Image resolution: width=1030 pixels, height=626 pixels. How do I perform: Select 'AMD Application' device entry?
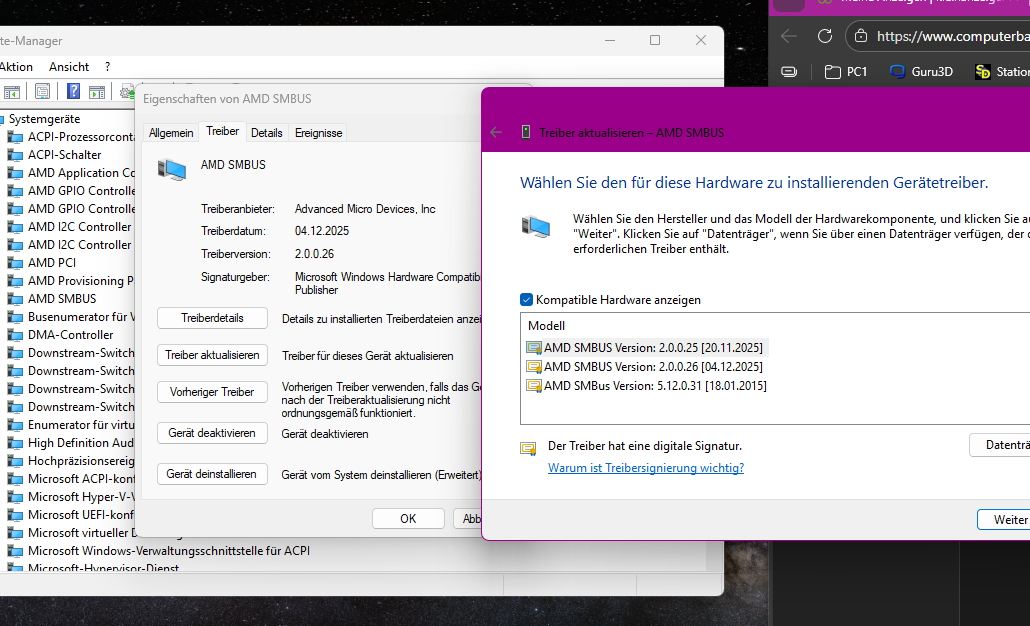[x=81, y=173]
